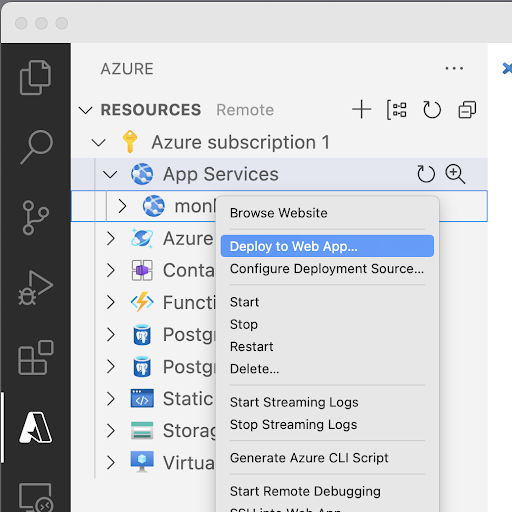The height and width of the screenshot is (512, 512).
Task: Open the Run and Debug view
Action: [x=35, y=288]
